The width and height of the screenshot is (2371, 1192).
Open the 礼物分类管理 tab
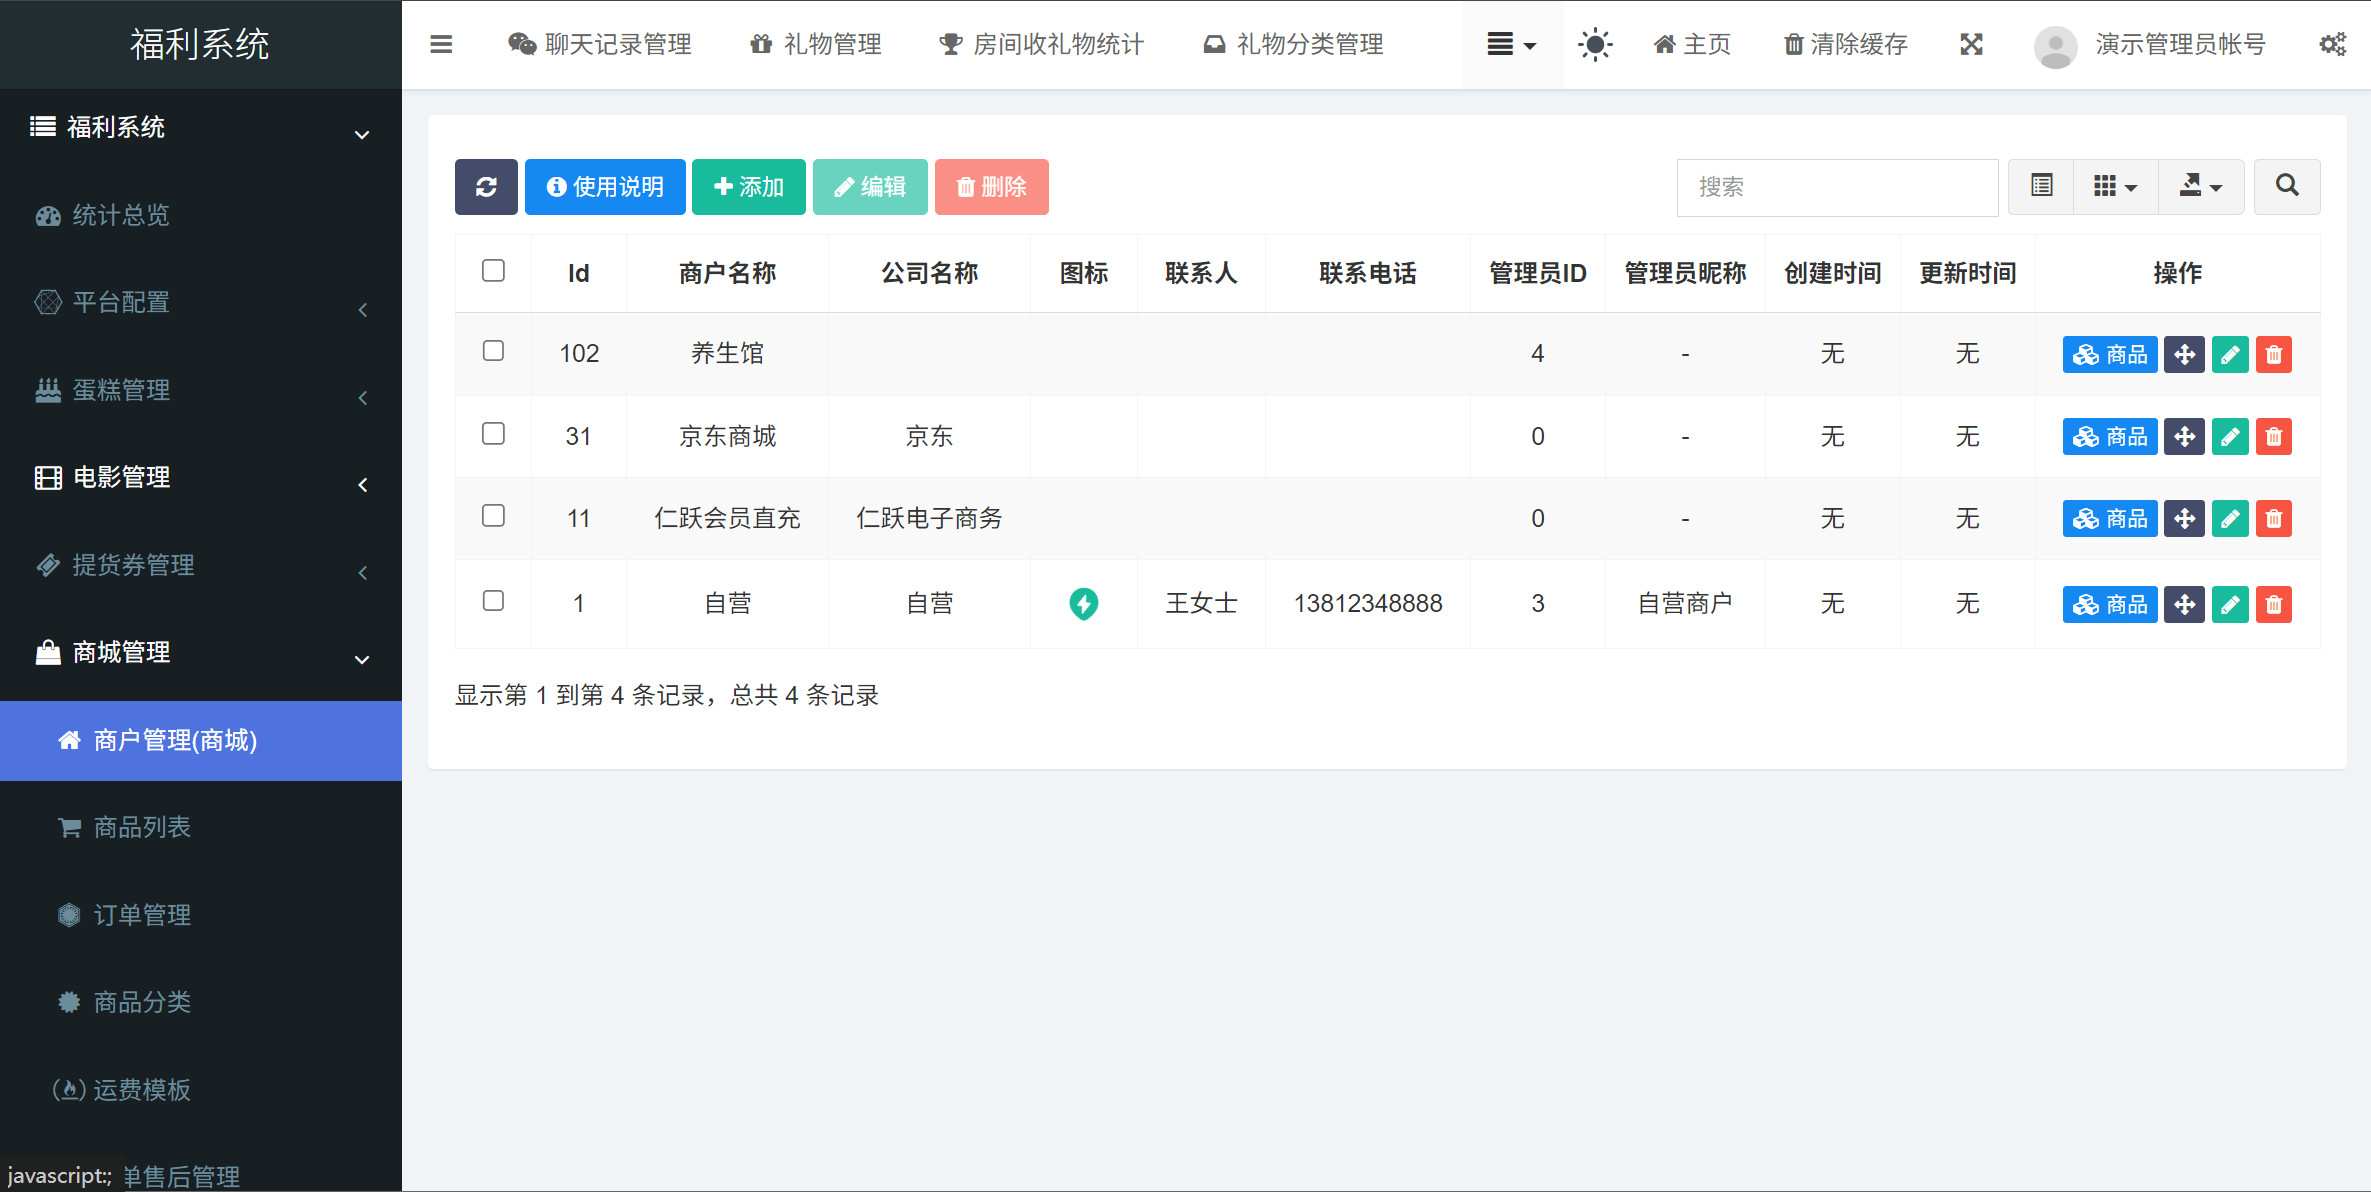coord(1293,44)
